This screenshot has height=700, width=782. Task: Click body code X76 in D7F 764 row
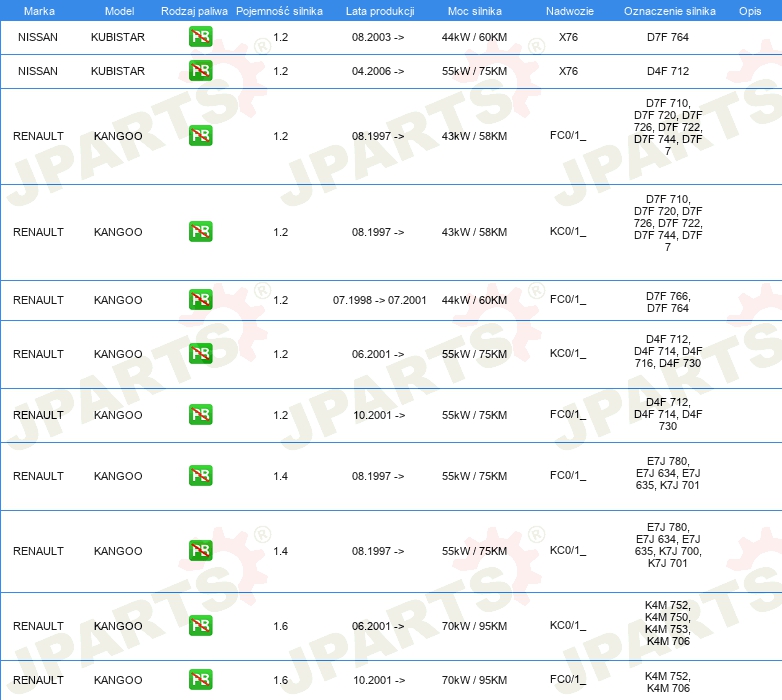pos(568,37)
